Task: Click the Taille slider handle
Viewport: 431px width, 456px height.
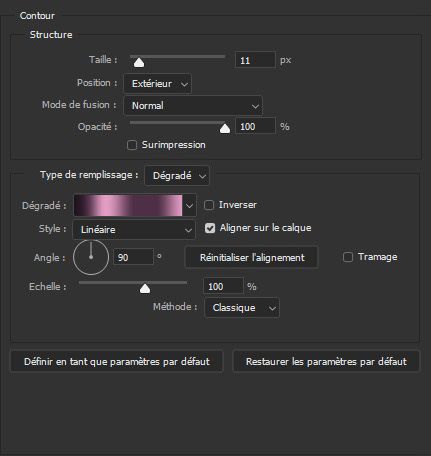Action: 139,62
